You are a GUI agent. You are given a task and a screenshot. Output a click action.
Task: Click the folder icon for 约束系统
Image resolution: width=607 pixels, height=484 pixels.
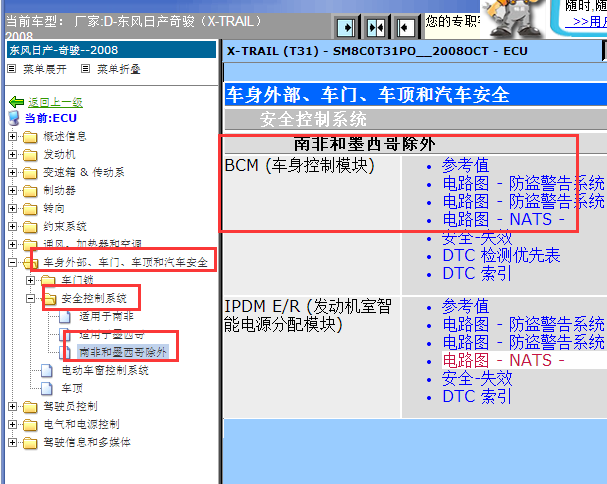pyautogui.click(x=30, y=227)
